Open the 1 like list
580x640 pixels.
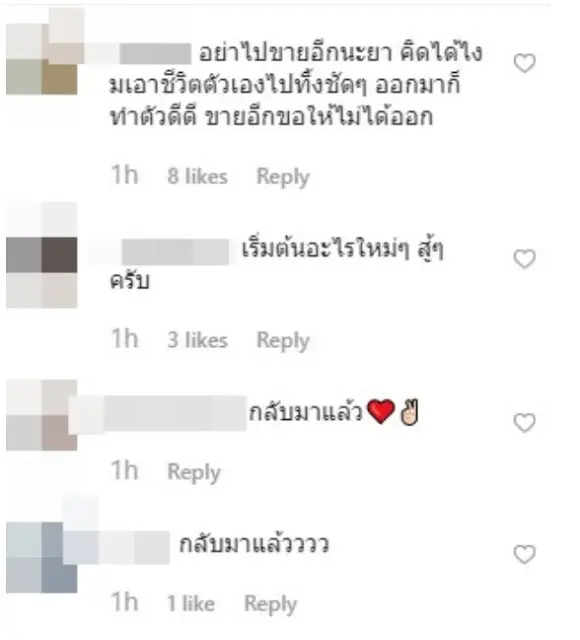[x=191, y=603]
